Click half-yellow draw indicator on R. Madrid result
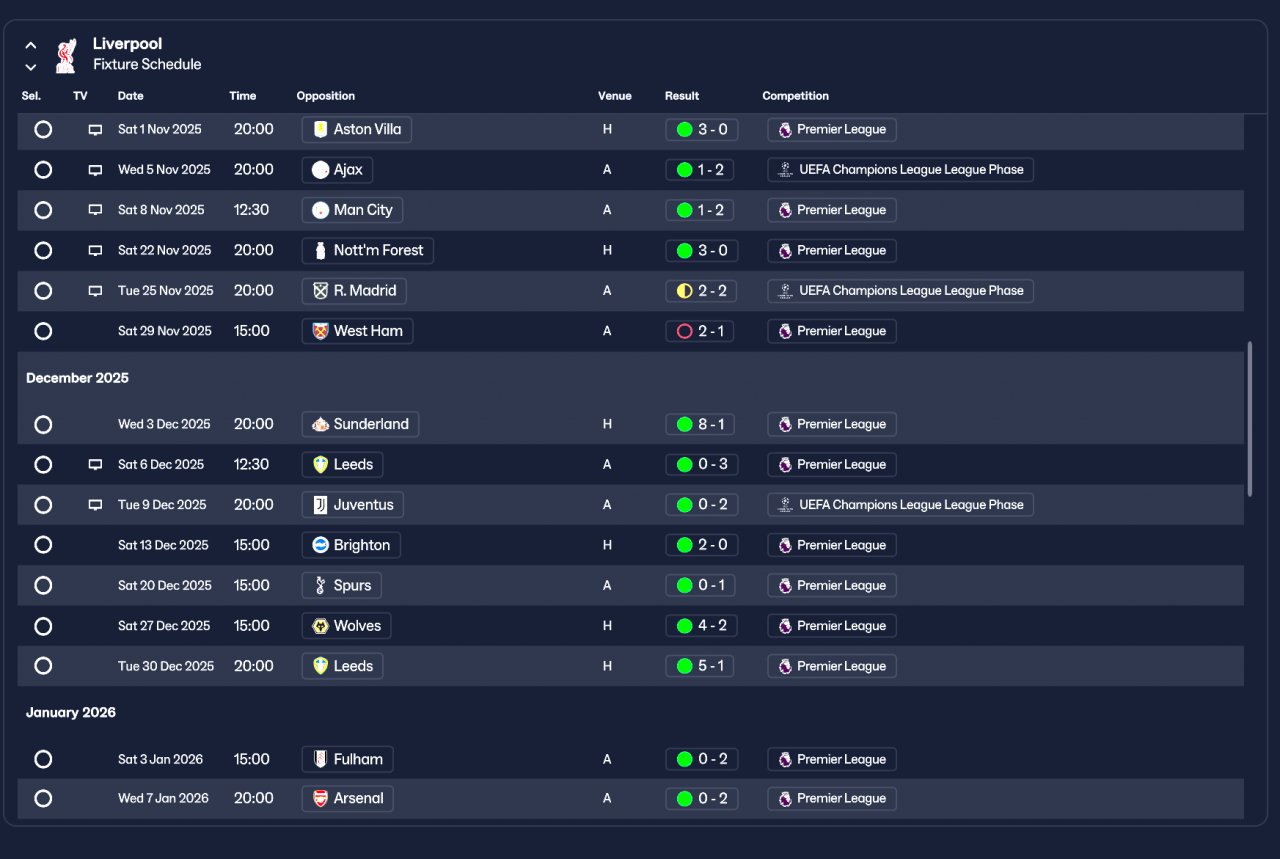The height and width of the screenshot is (859, 1280). click(684, 291)
